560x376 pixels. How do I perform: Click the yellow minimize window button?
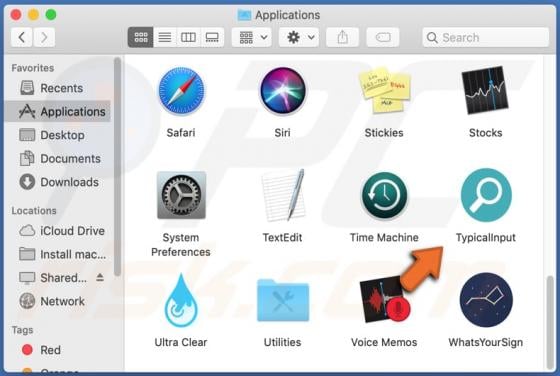[34, 15]
